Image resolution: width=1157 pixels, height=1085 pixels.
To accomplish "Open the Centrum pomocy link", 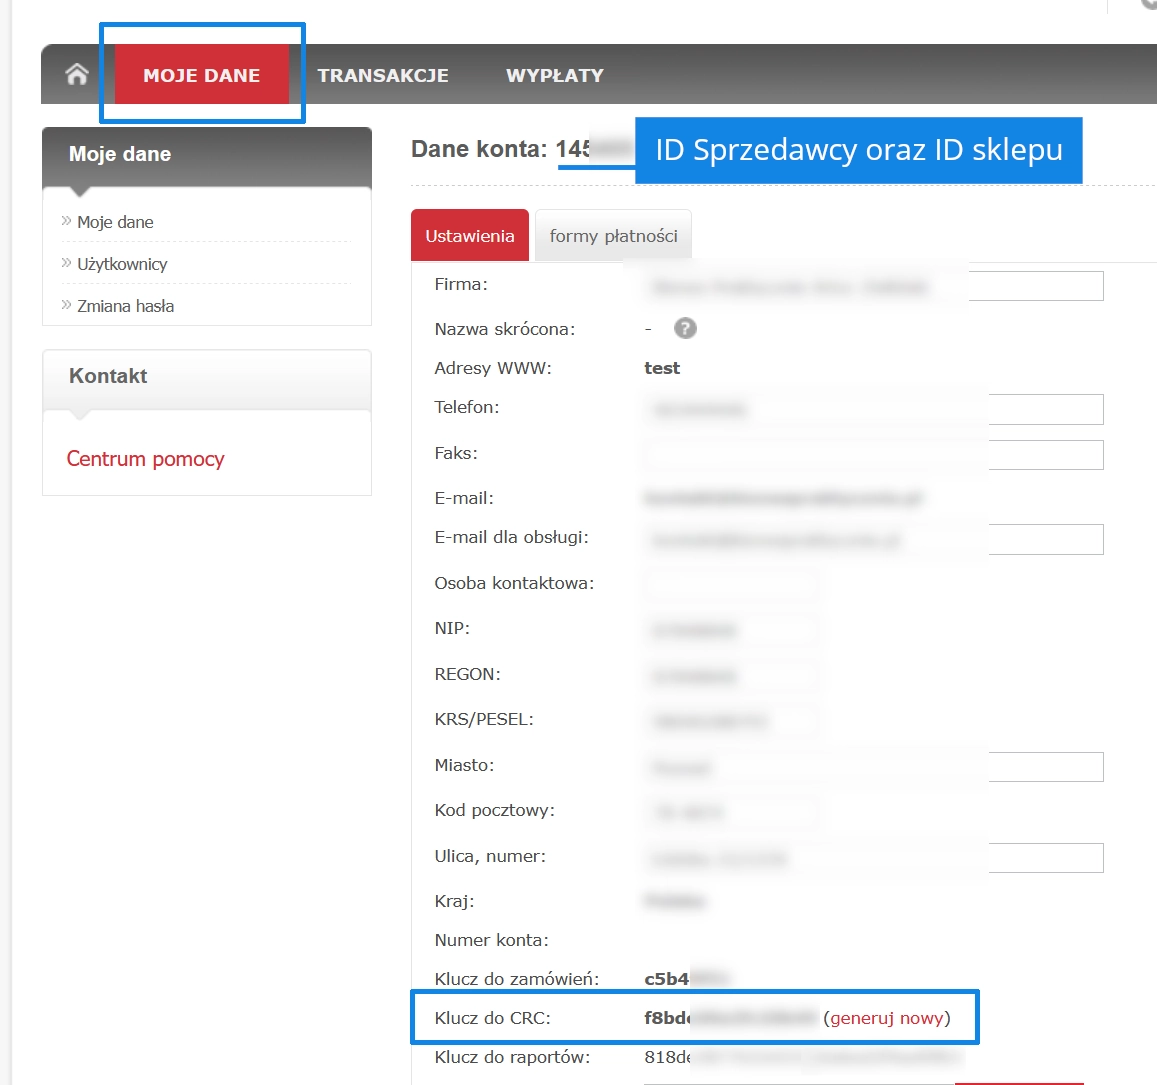I will pos(145,459).
